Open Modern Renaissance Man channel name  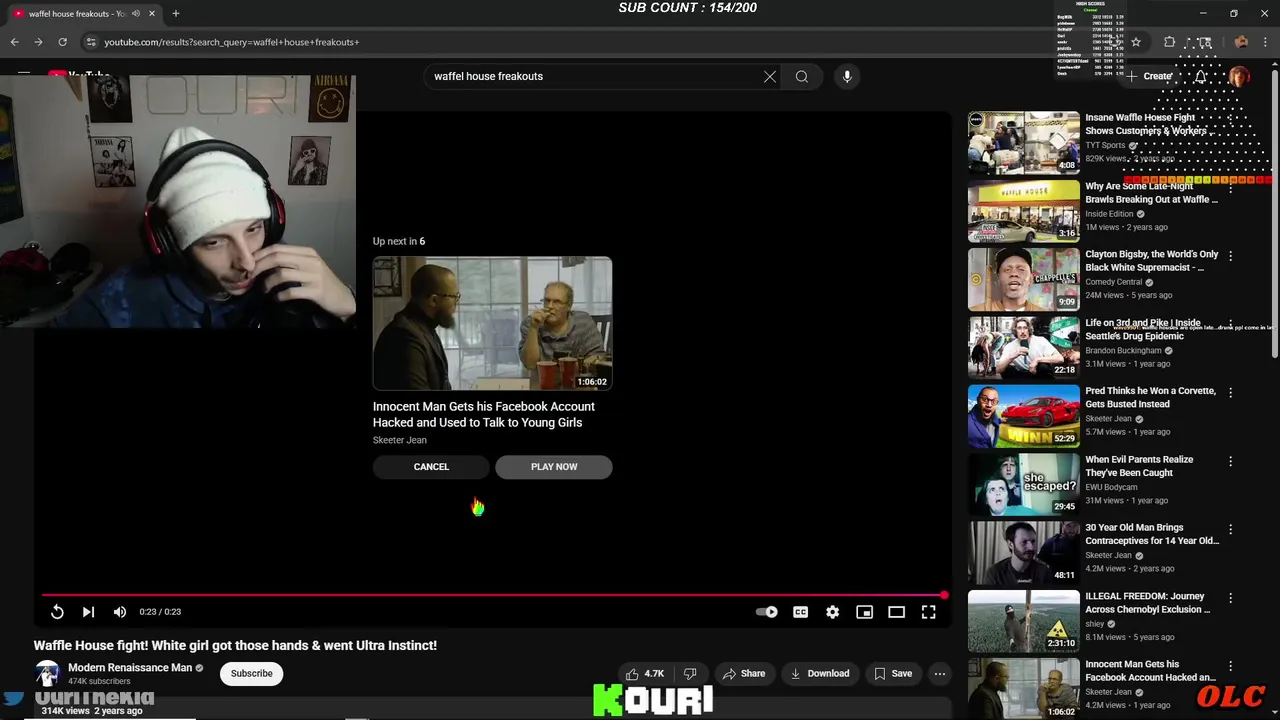point(130,668)
